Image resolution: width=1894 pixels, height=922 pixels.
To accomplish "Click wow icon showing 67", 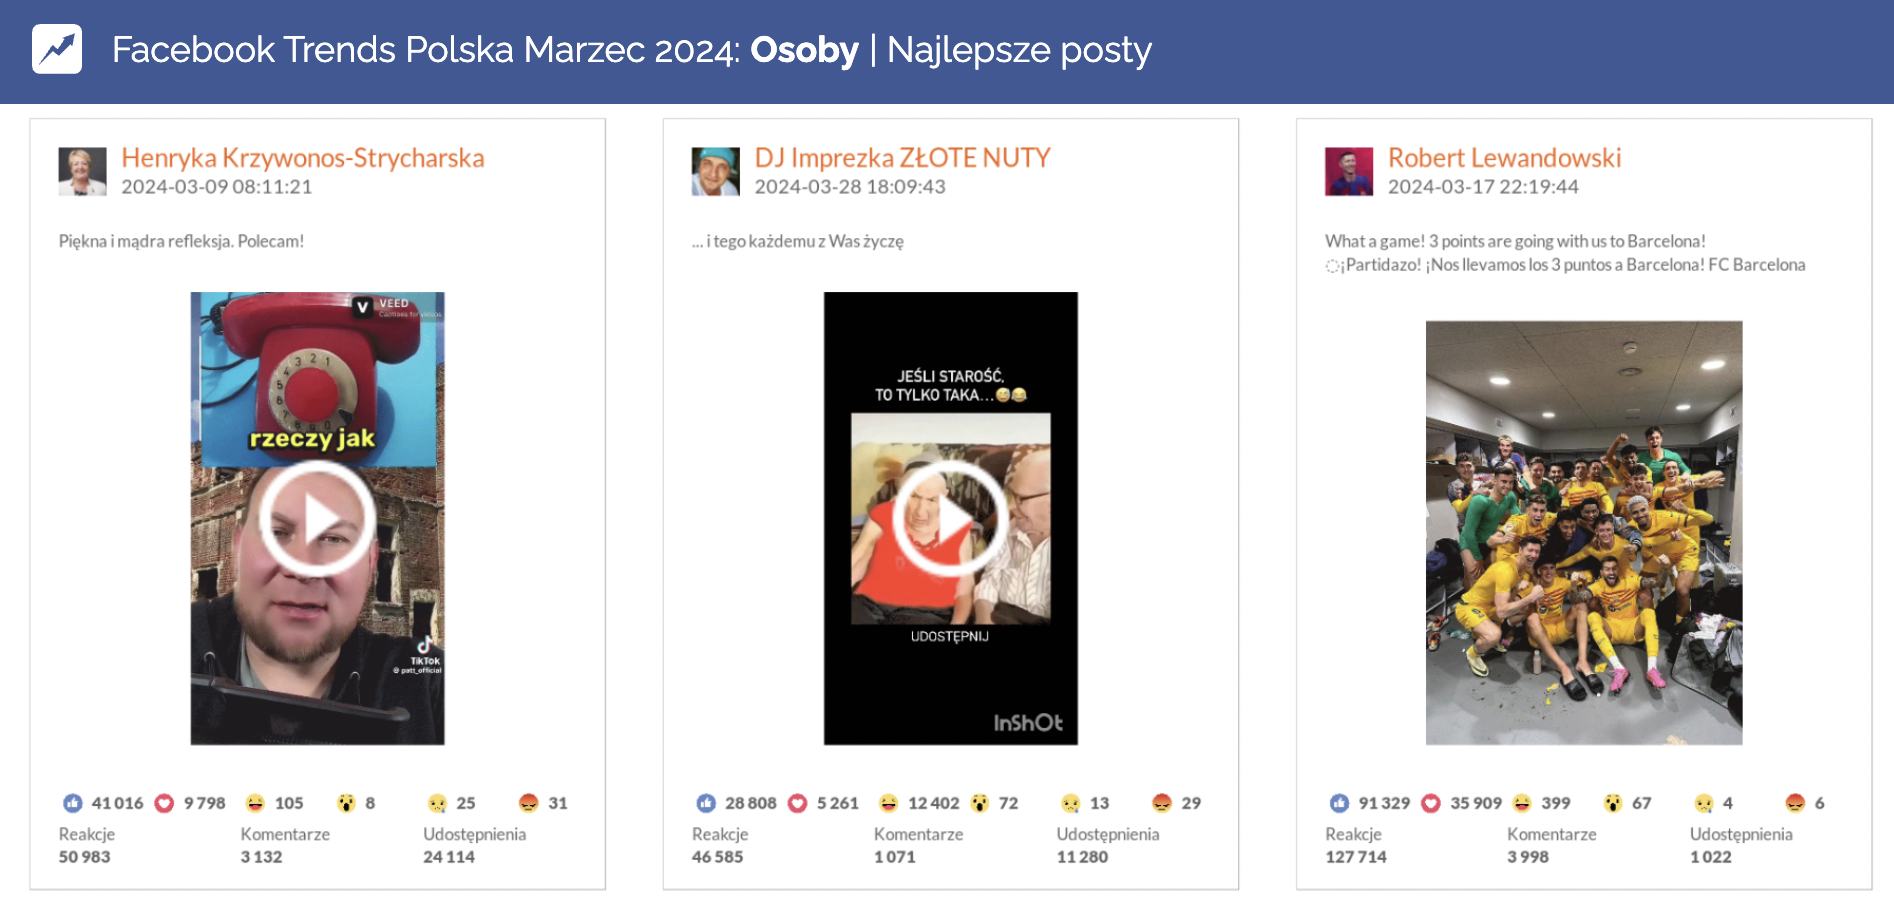I will point(1613,803).
